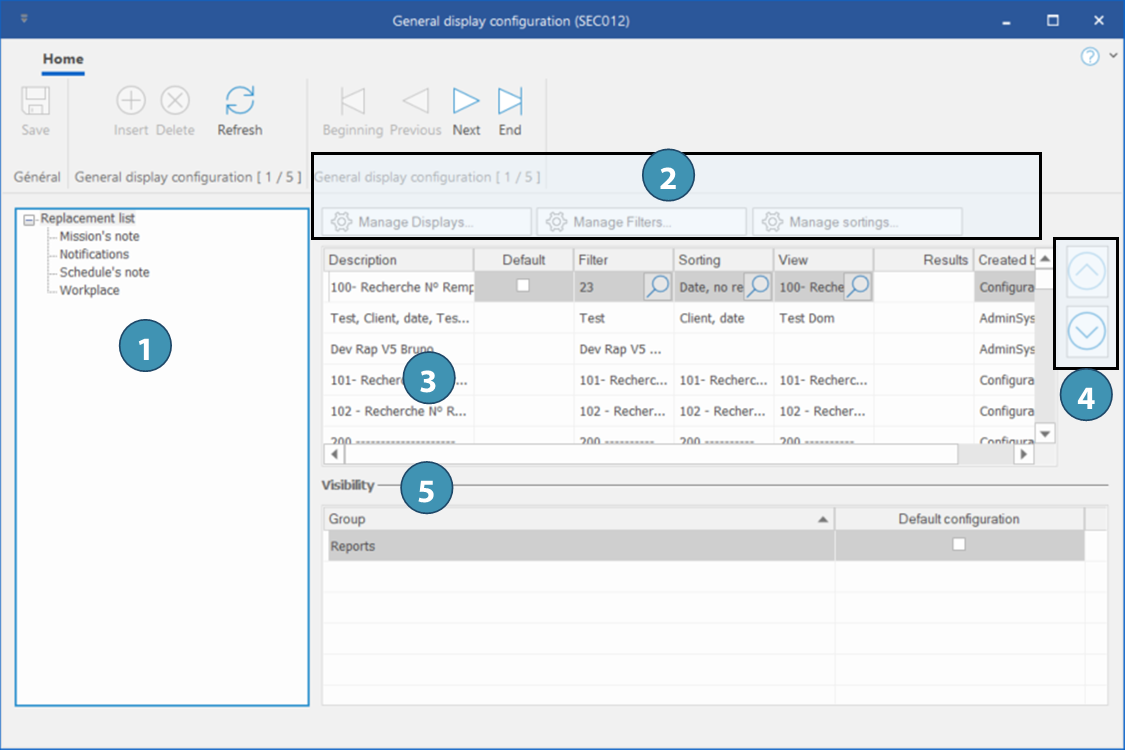Enable Default configuration for Reports group

959,545
